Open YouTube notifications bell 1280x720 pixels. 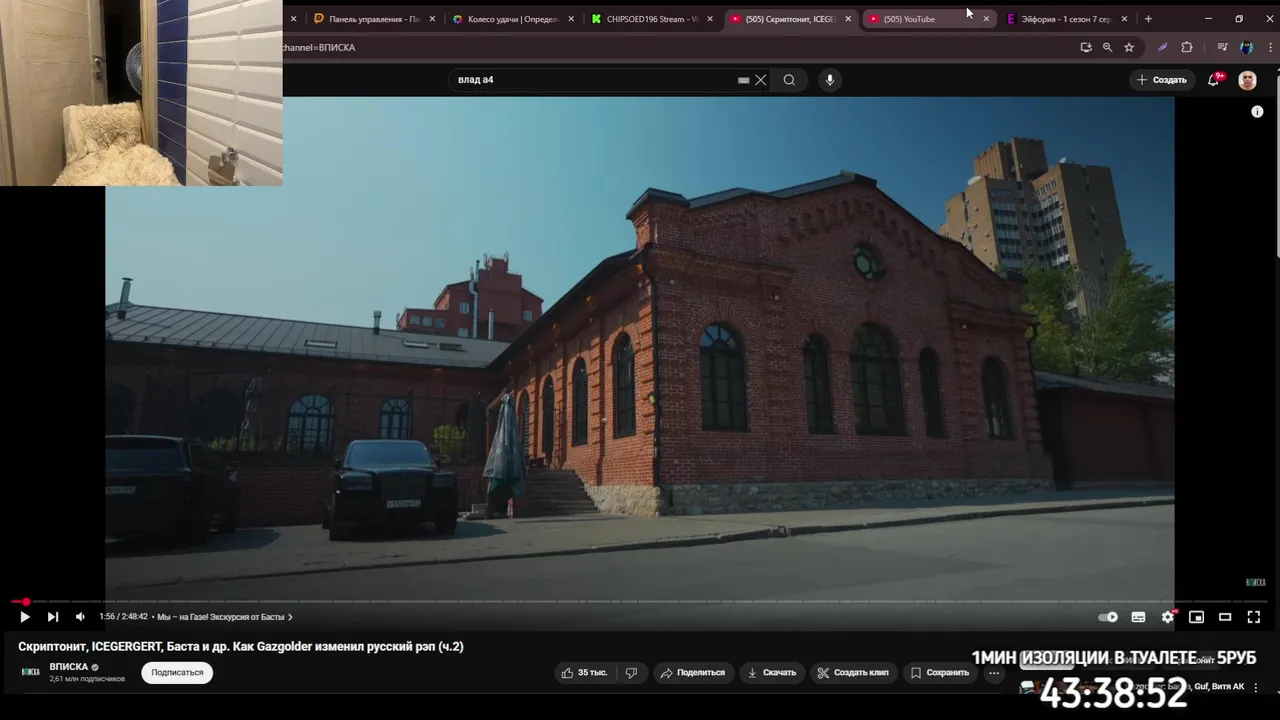(1214, 80)
